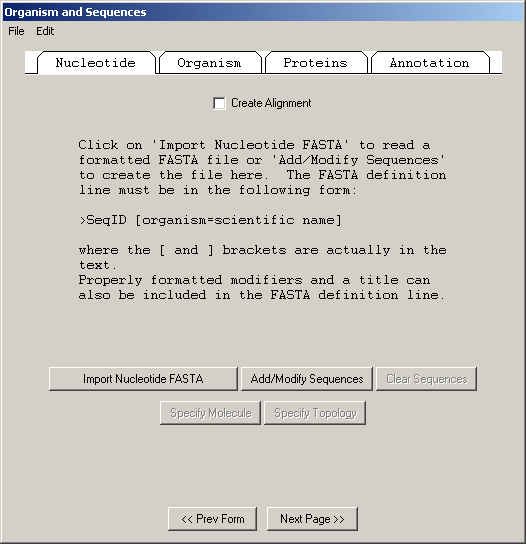Click the 'Import Nucleotide FASTA' instruction paragraph

(x=262, y=168)
